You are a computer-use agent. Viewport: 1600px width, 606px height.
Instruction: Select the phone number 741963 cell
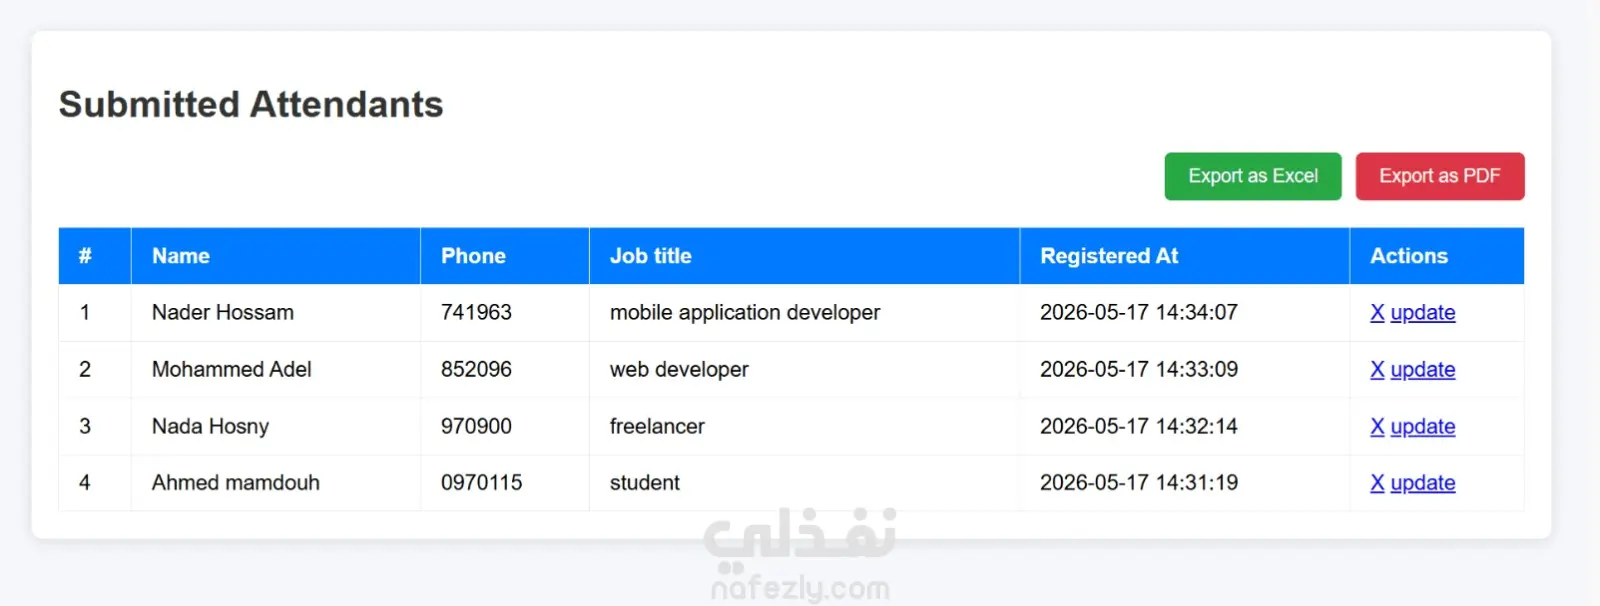tap(505, 313)
